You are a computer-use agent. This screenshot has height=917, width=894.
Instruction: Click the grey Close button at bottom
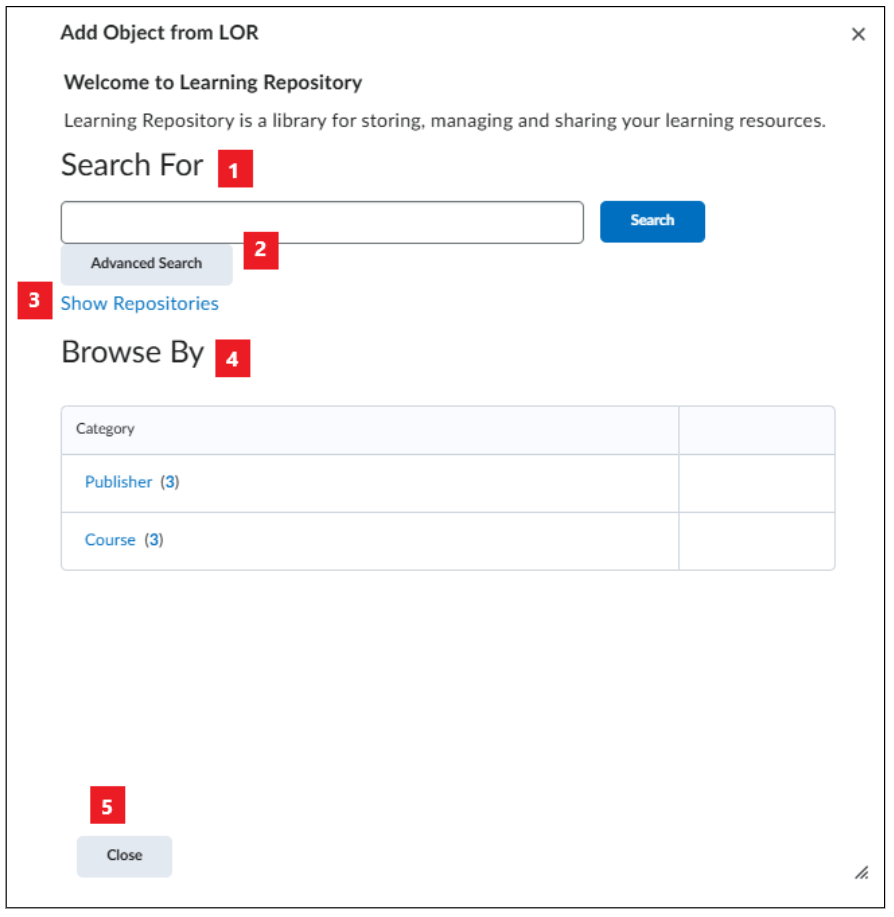[x=124, y=856]
